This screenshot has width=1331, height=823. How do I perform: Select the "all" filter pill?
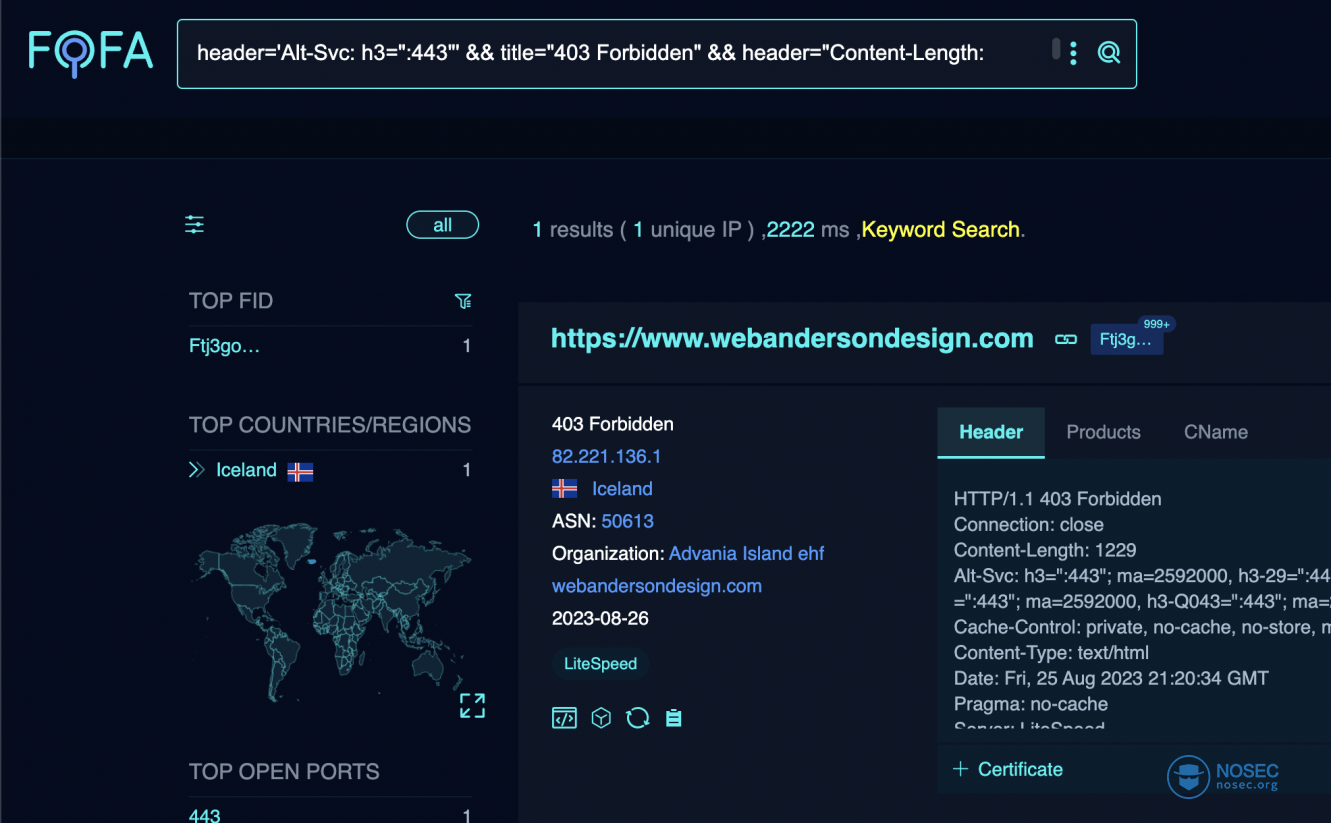(442, 225)
